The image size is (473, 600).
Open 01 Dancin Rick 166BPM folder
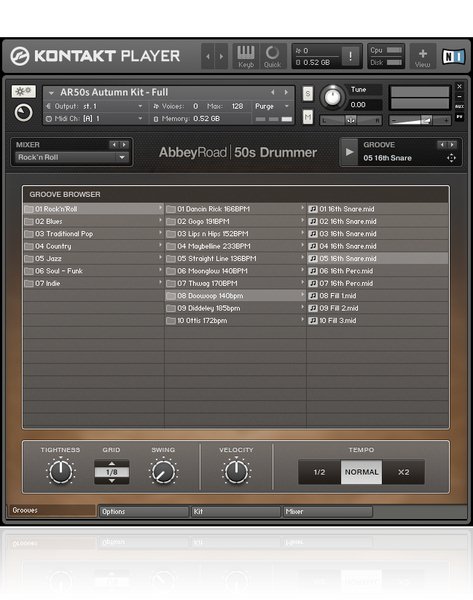tap(235, 209)
